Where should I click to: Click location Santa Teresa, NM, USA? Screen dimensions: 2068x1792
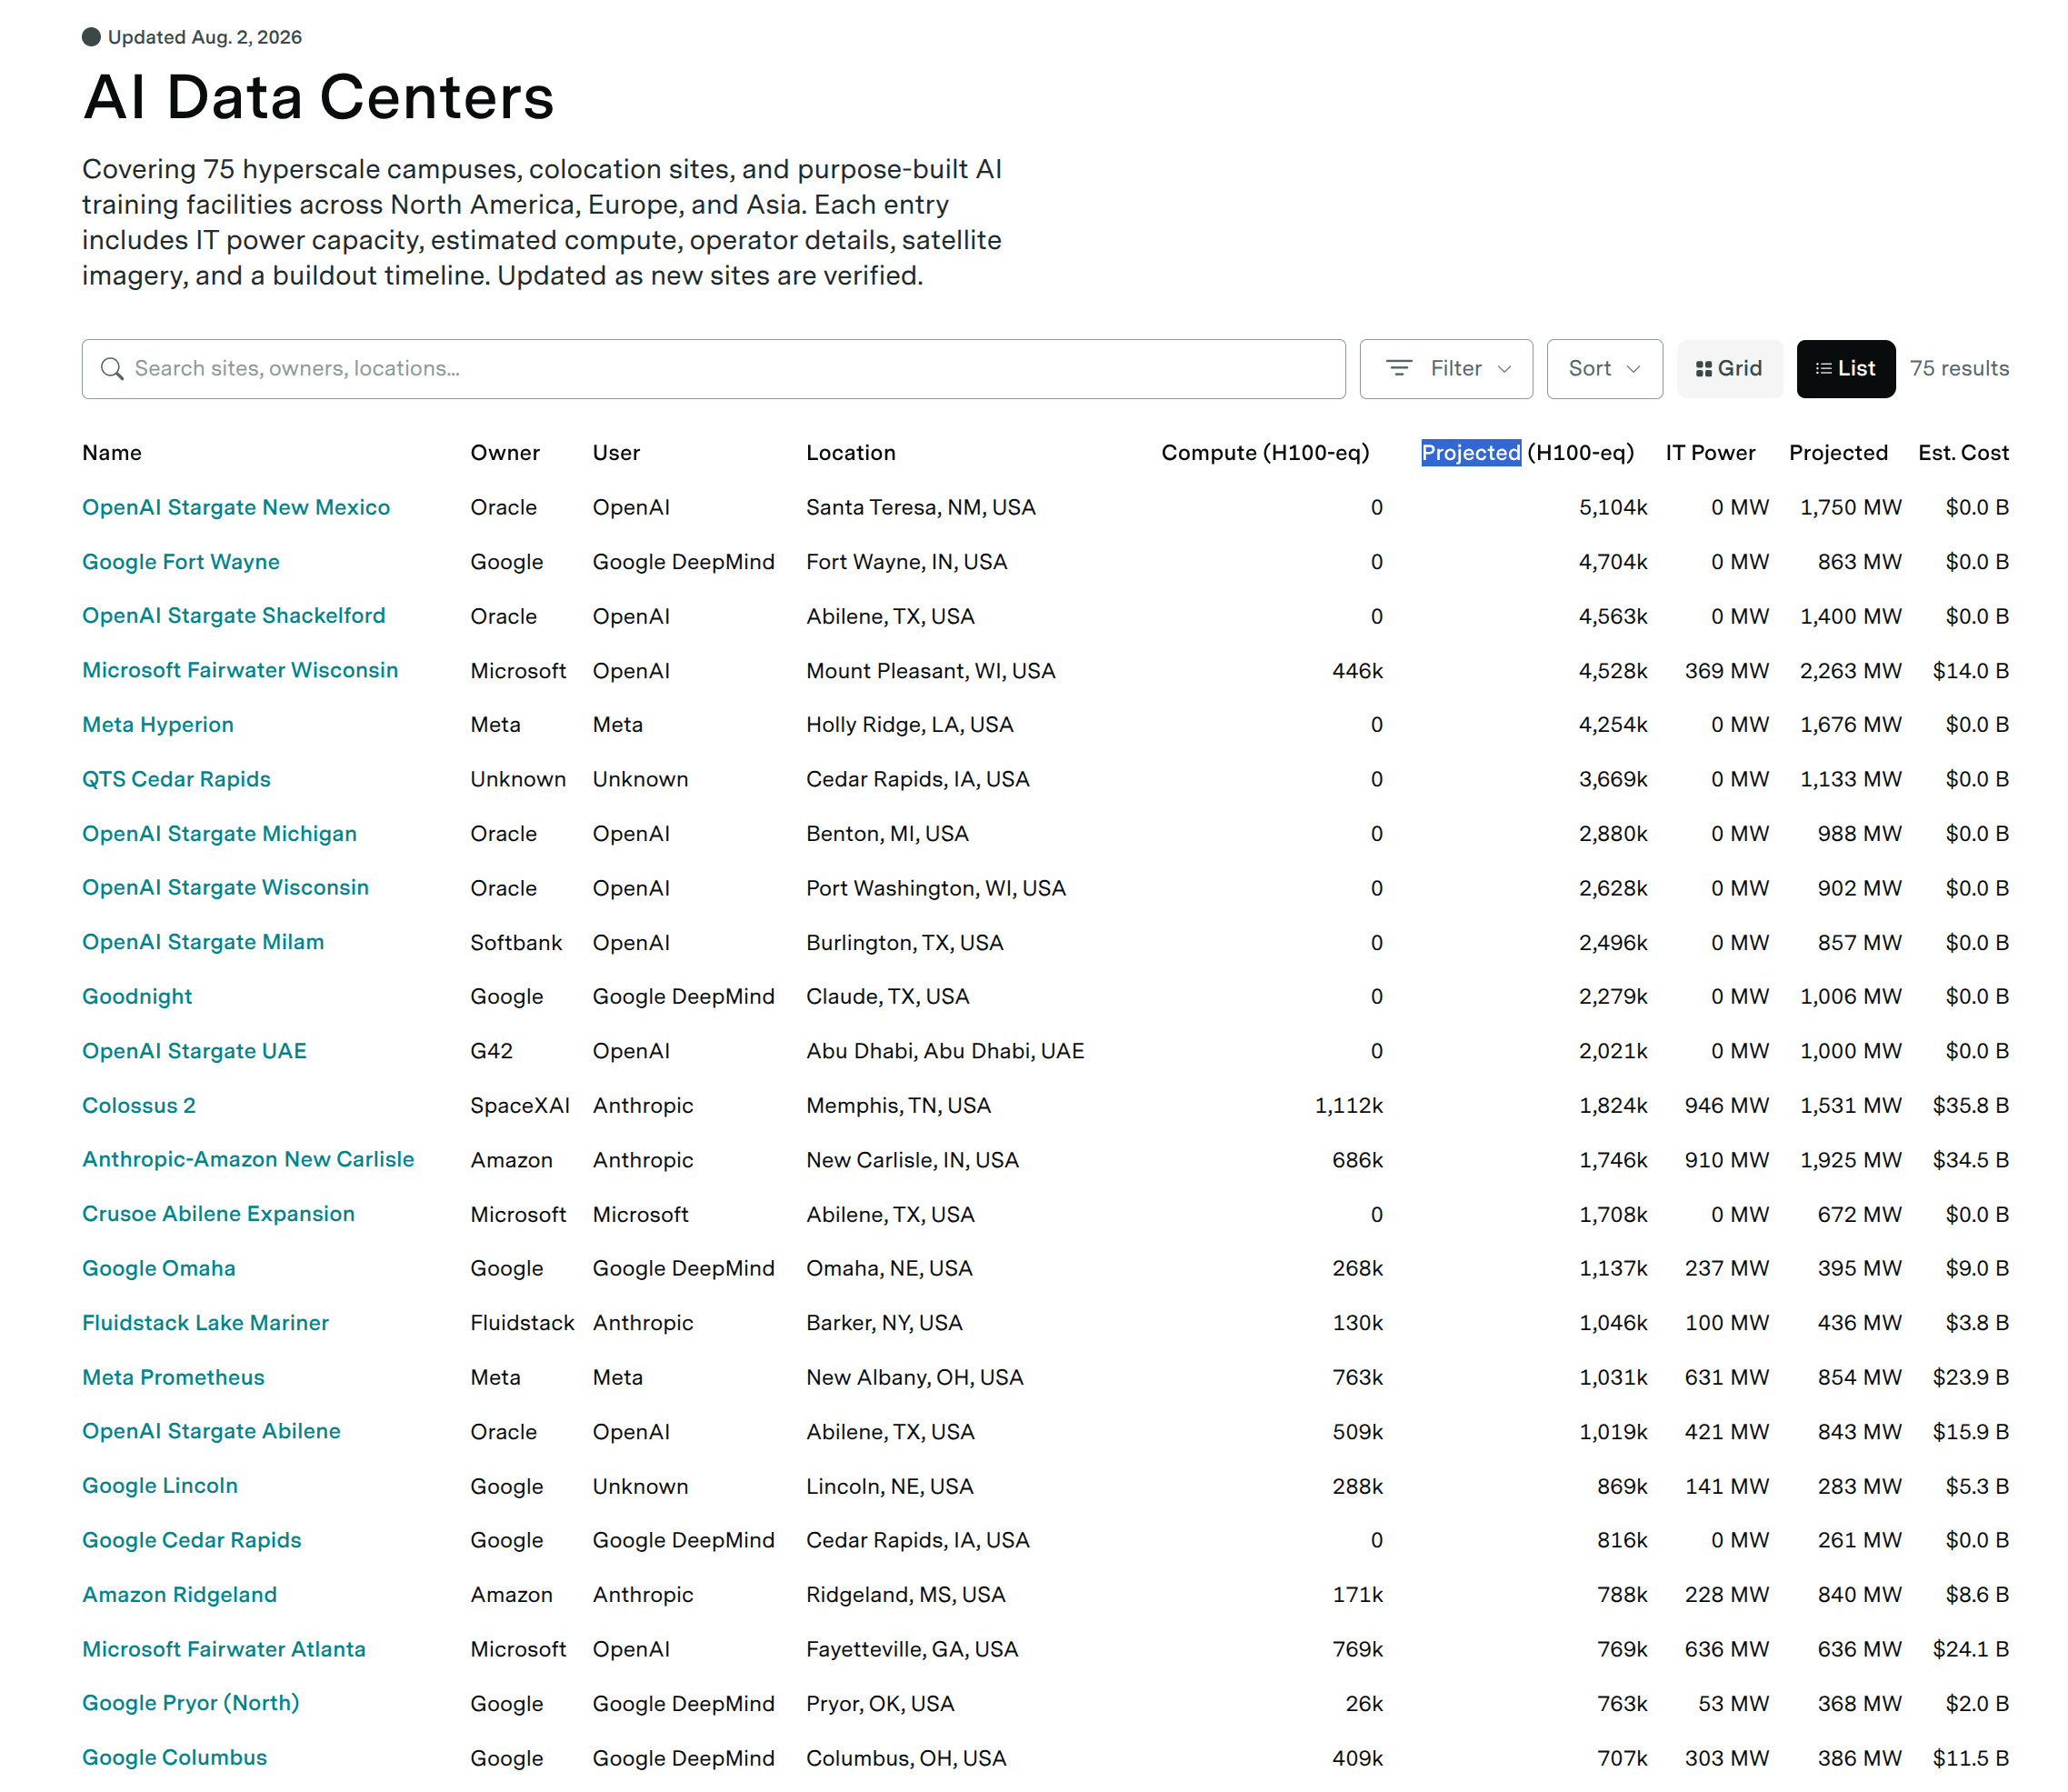click(x=921, y=508)
